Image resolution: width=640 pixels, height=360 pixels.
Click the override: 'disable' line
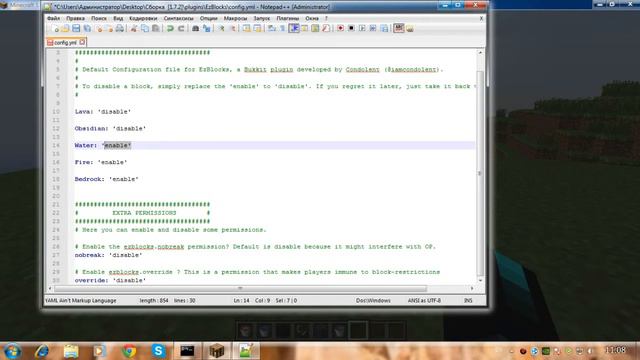pyautogui.click(x=110, y=280)
